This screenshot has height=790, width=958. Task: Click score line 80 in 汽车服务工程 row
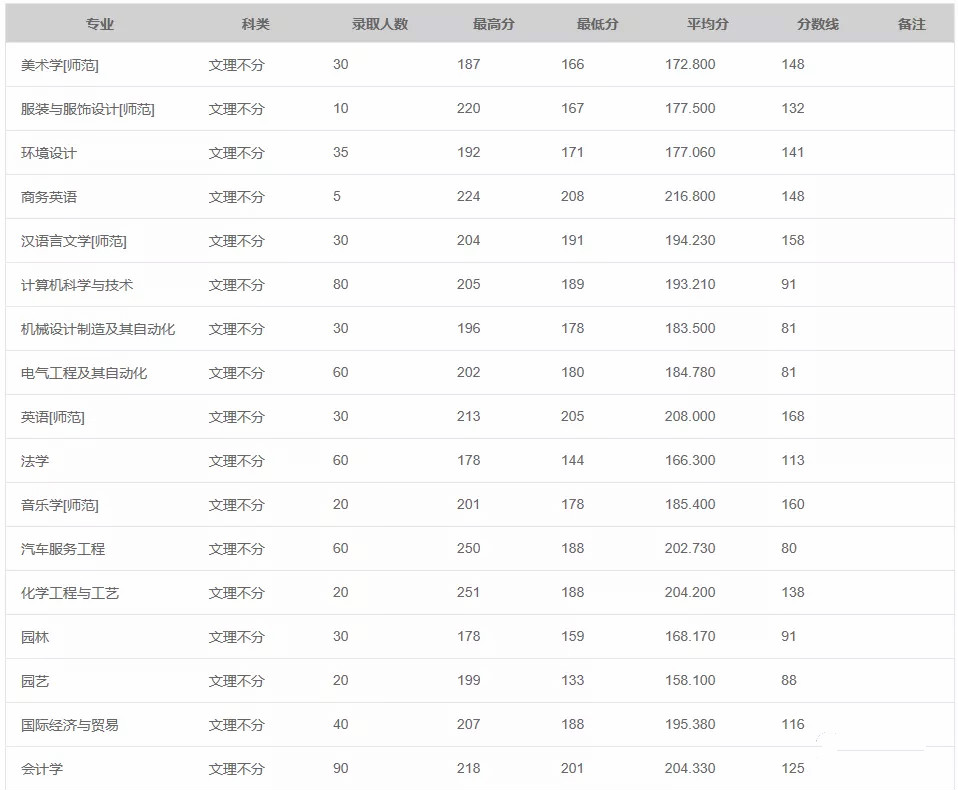point(789,548)
